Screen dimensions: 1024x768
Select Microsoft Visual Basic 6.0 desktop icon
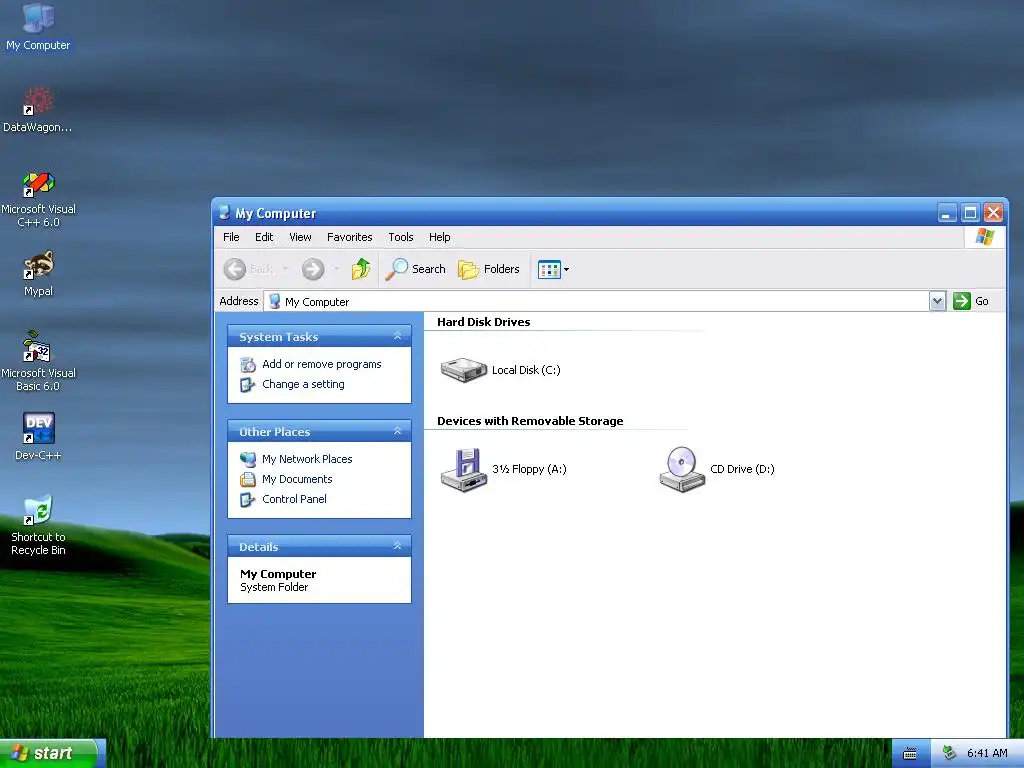pyautogui.click(x=38, y=362)
